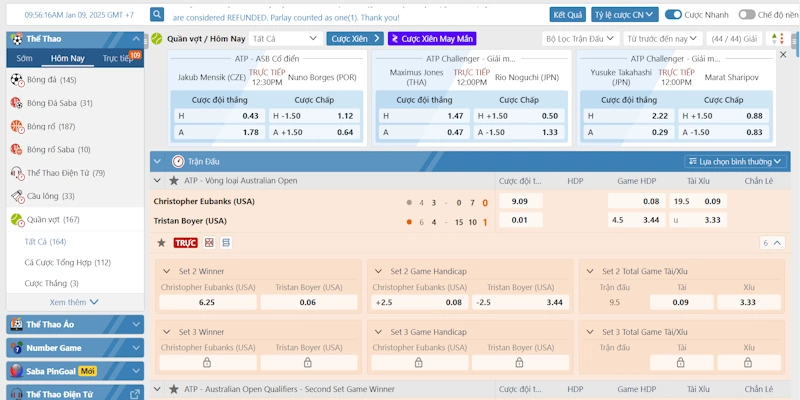The width and height of the screenshot is (800, 400).
Task: Open the Bóng đá soccer ball icon
Action: 17,80
